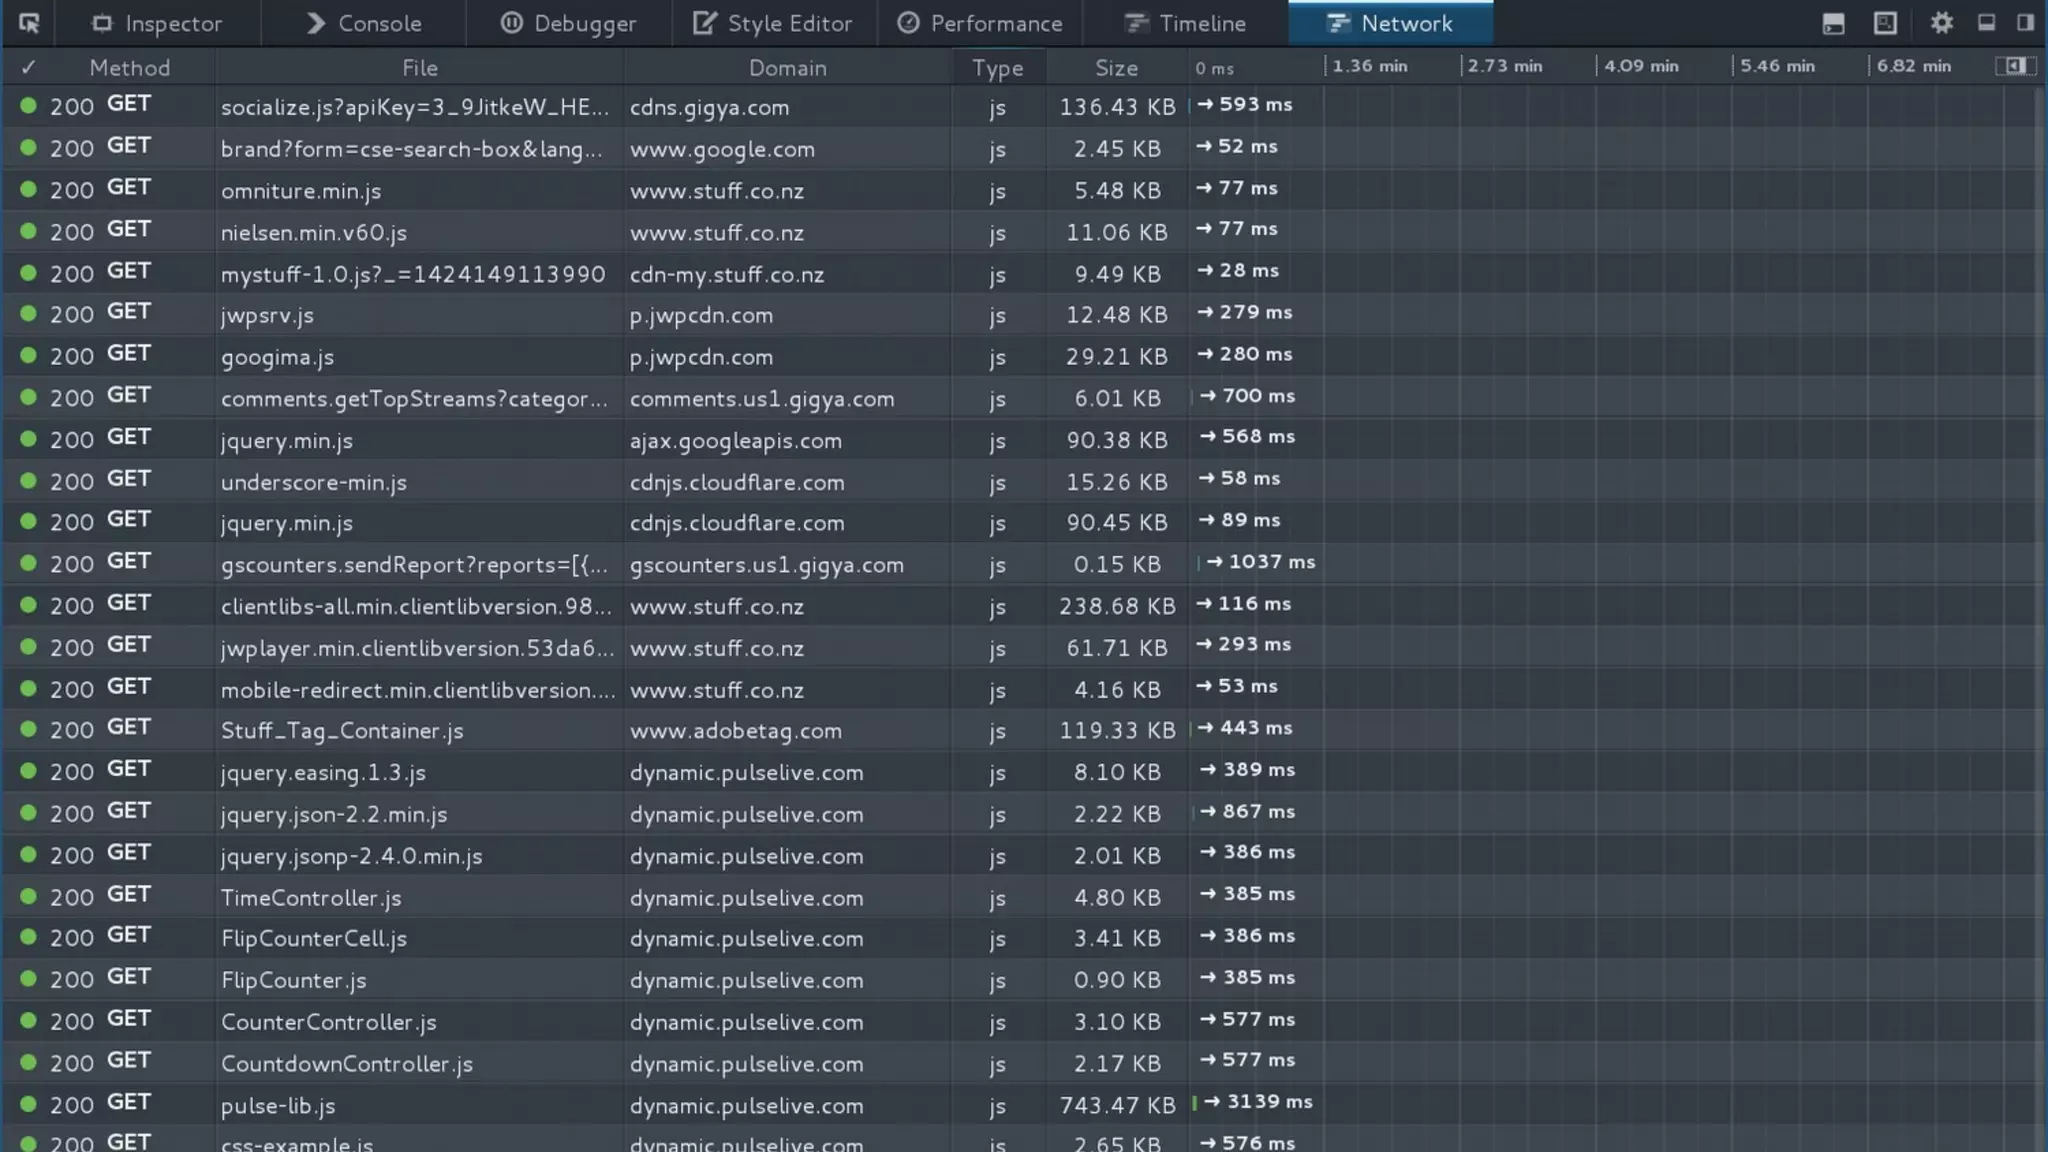
Task: Click the green status dot for pulse-lib.js
Action: point(28,1104)
